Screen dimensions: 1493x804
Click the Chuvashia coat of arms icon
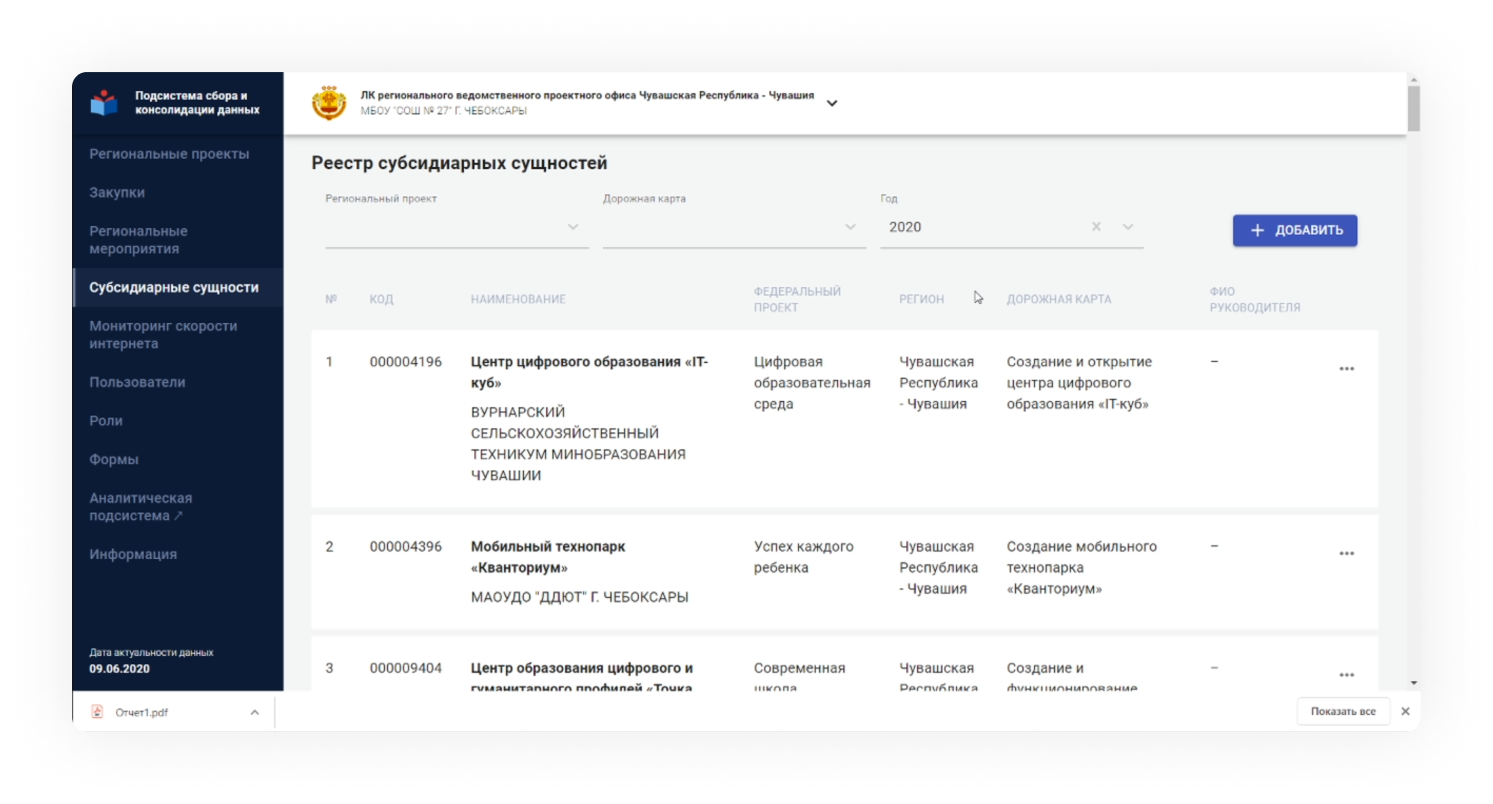[329, 103]
